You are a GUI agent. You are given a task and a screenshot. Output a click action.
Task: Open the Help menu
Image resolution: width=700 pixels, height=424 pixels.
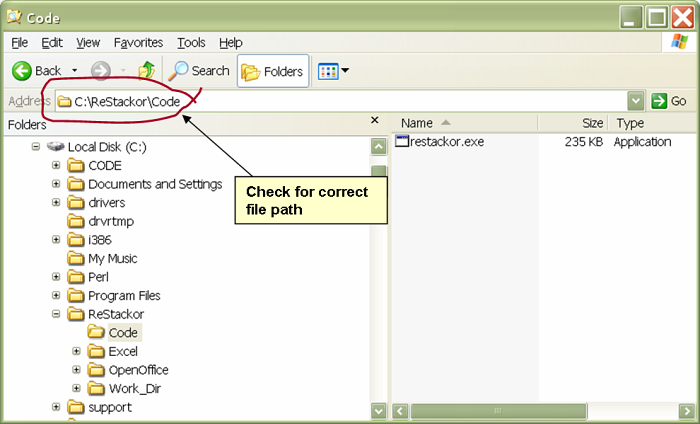231,43
